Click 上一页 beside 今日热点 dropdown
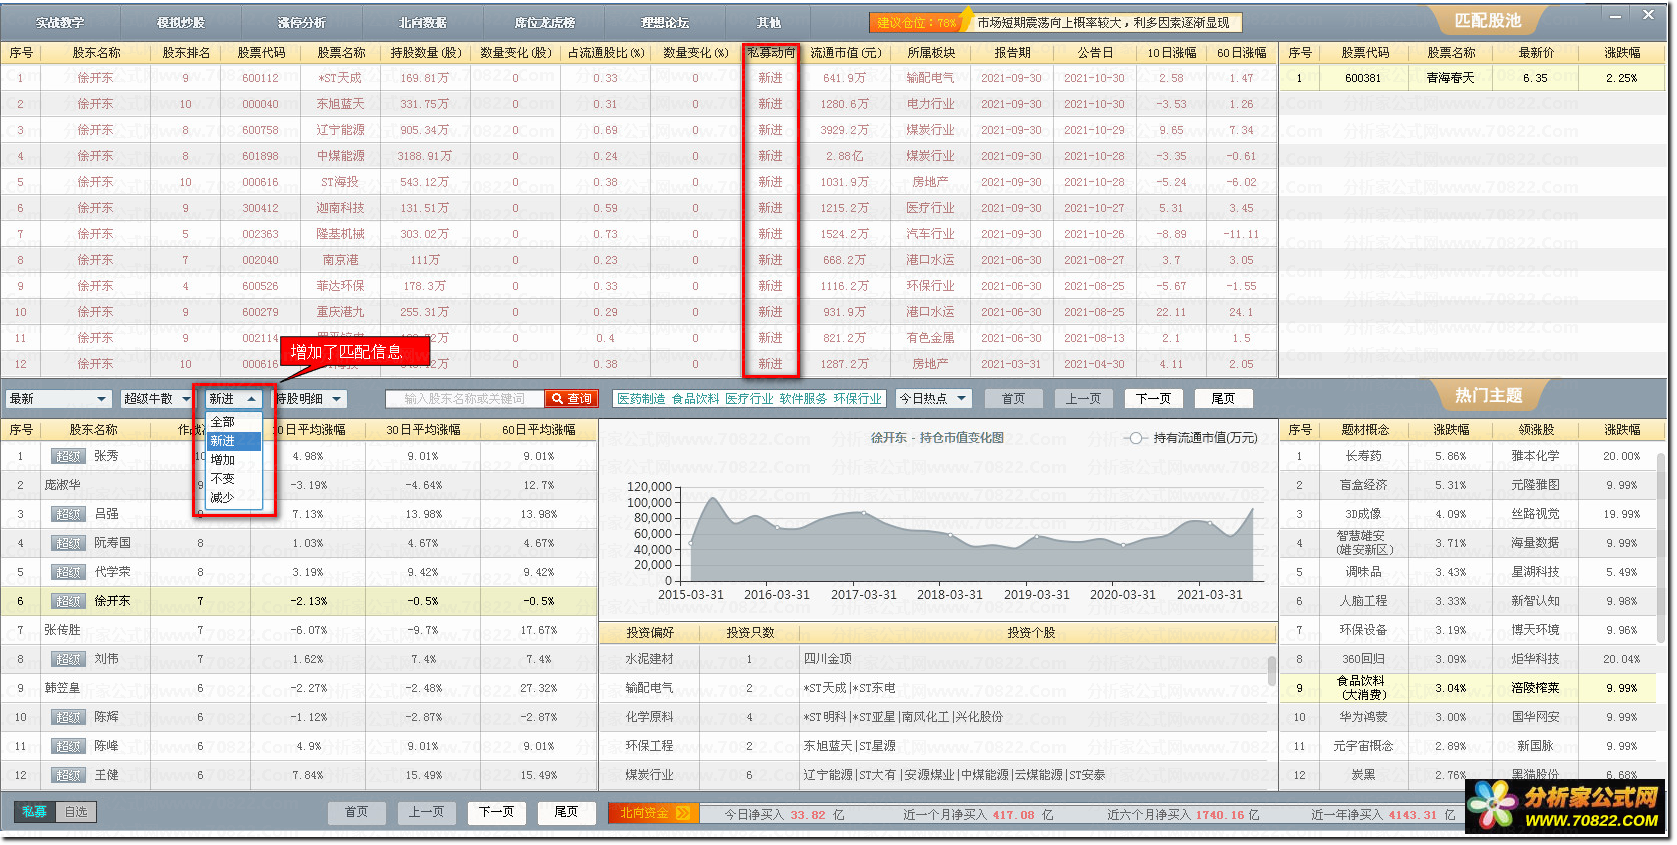The image size is (1677, 845). [x=1083, y=398]
